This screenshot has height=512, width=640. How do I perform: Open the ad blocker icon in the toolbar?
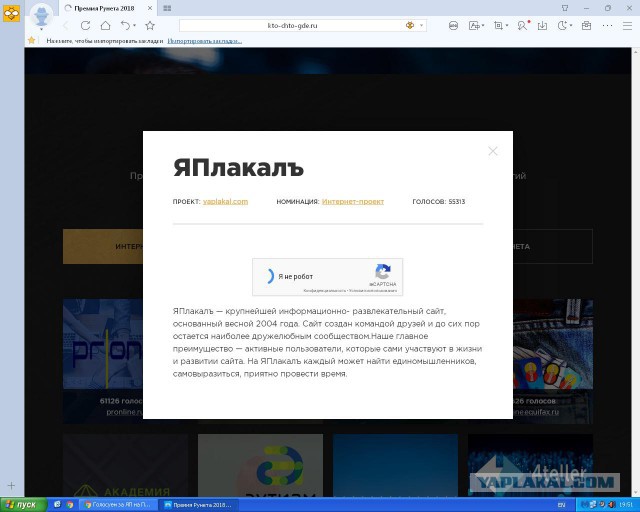(453, 26)
